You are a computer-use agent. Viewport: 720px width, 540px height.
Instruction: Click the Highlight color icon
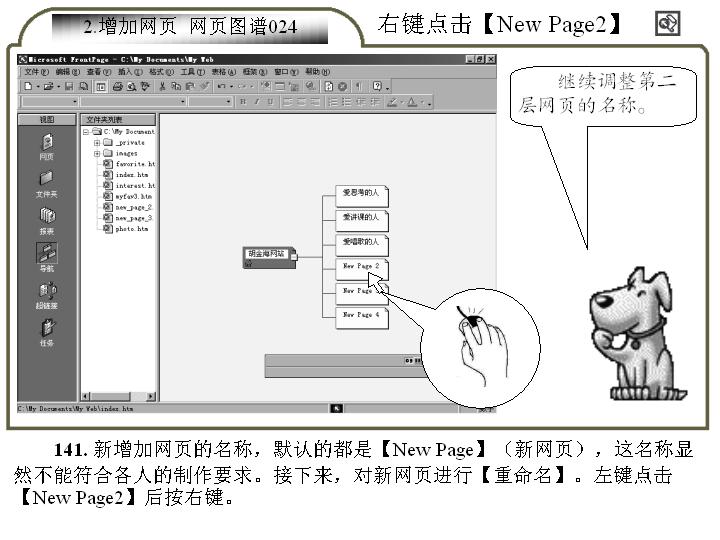[x=392, y=101]
